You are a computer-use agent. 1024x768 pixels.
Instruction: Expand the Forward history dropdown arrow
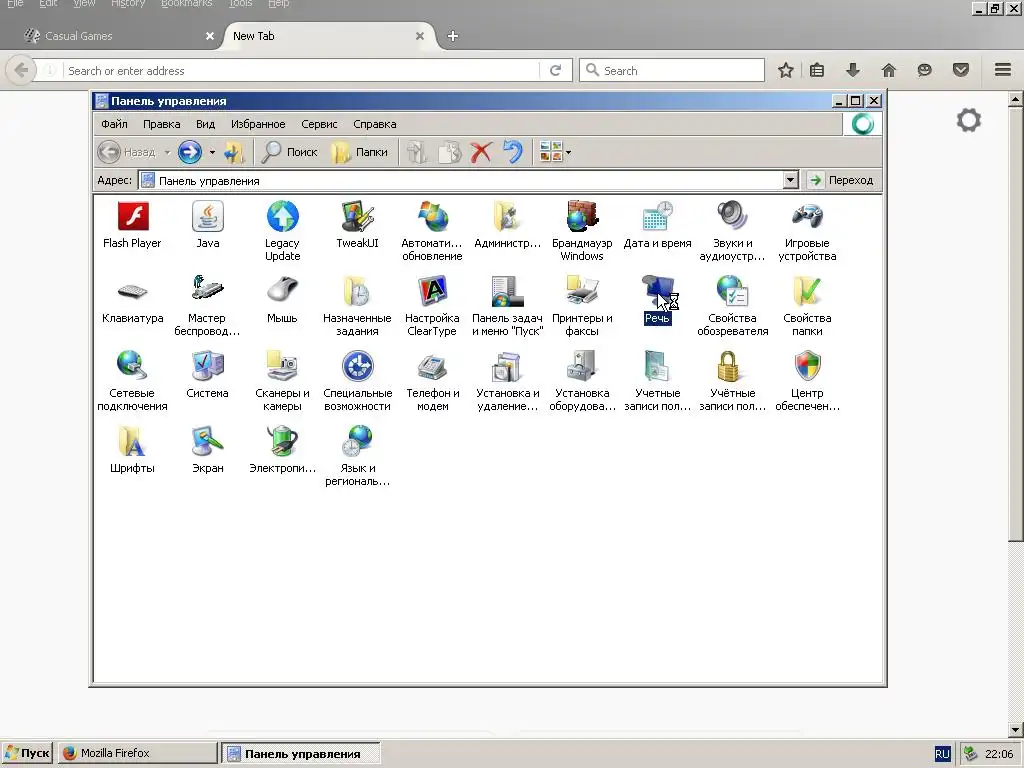point(212,152)
